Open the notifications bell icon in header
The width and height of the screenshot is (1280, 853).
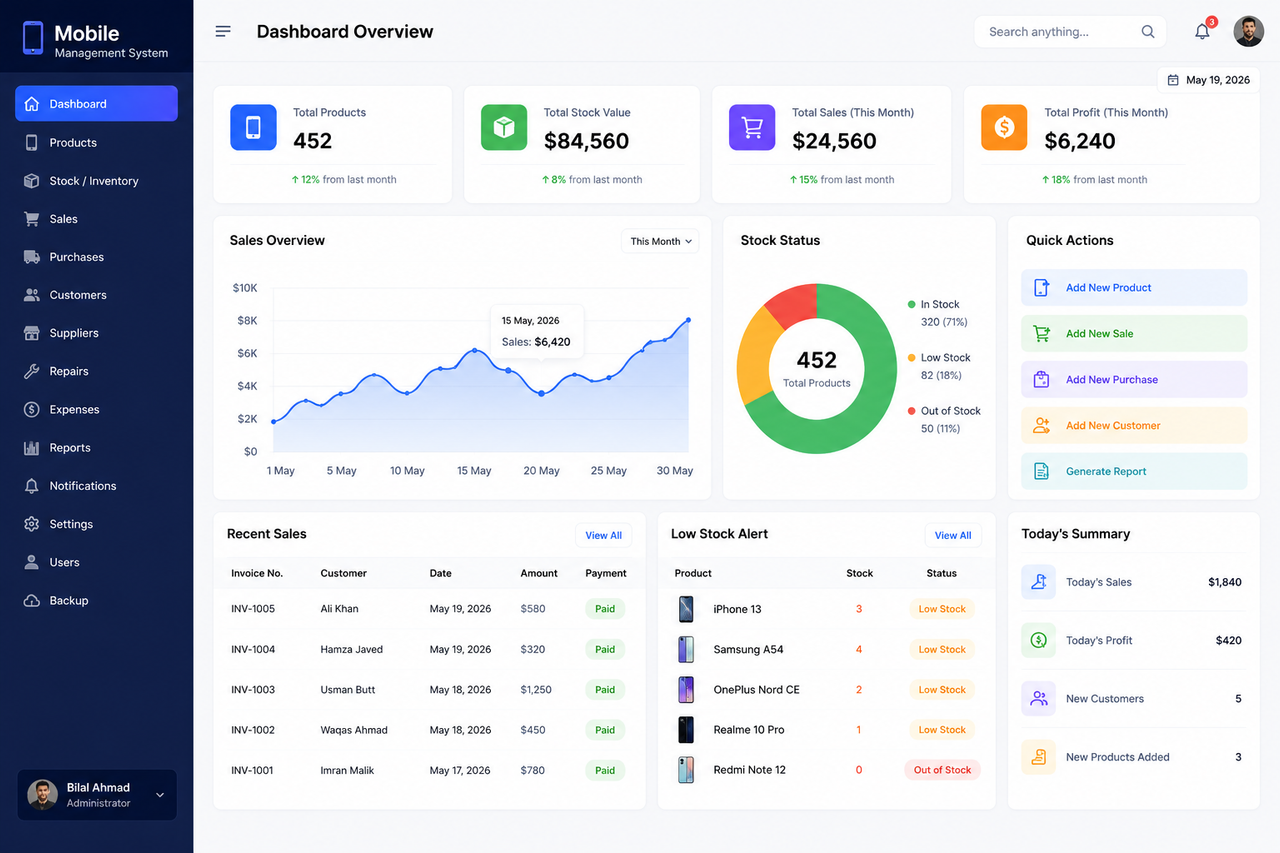tap(1202, 31)
